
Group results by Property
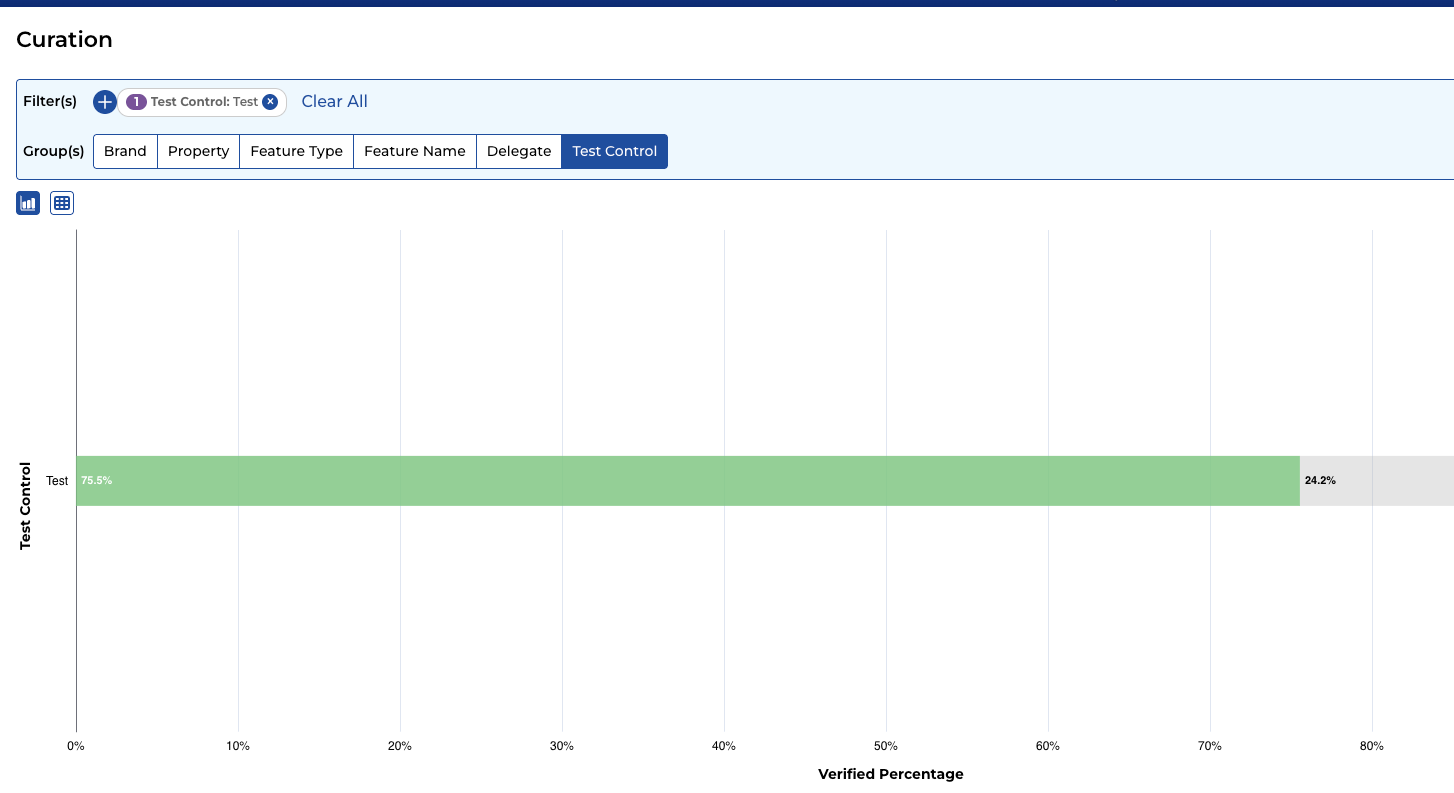[199, 151]
